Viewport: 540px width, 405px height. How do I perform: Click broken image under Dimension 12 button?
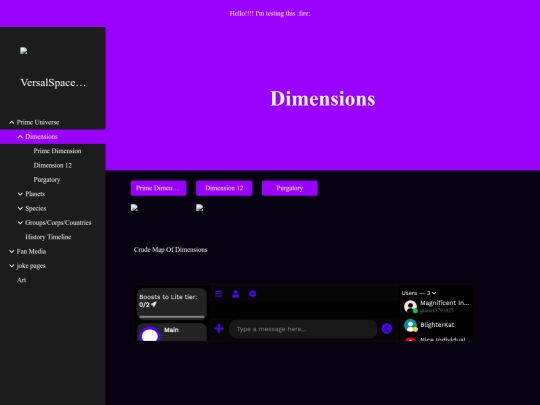point(199,208)
